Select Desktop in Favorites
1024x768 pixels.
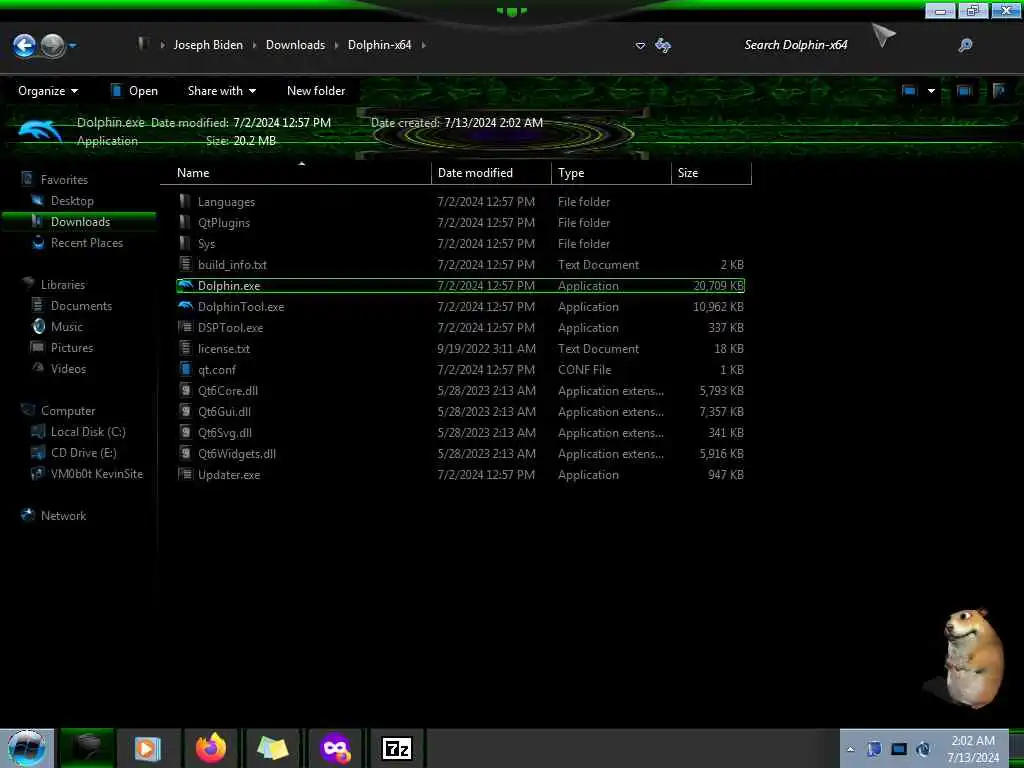click(72, 200)
